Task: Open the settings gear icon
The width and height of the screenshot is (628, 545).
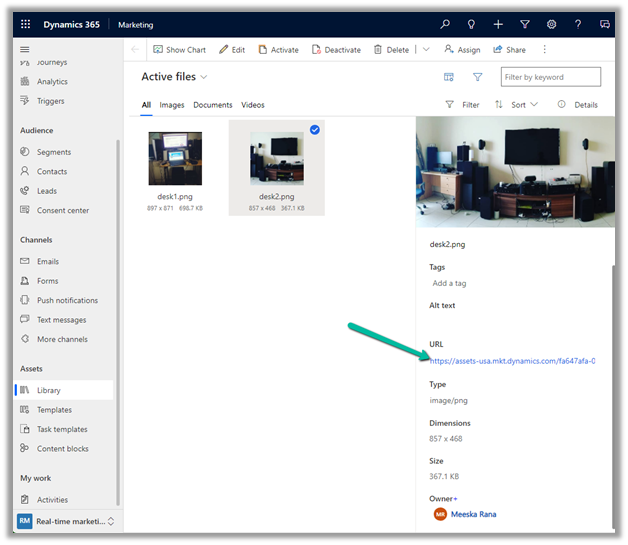Action: [551, 24]
